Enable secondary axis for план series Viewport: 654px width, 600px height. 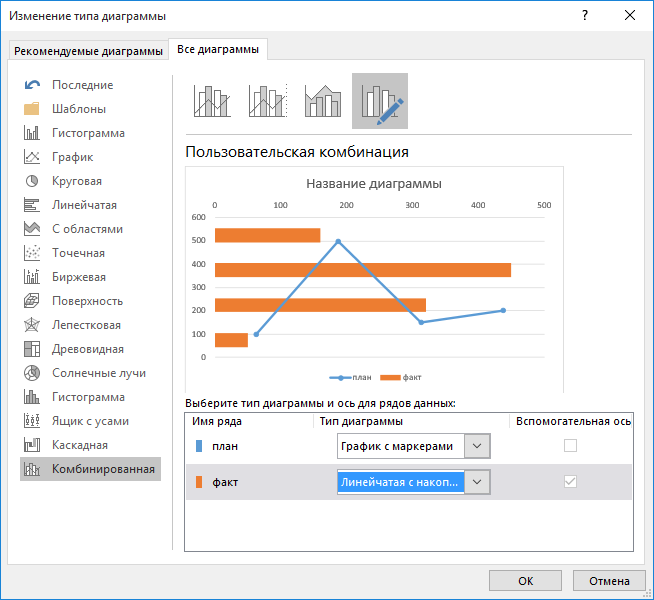[570, 446]
